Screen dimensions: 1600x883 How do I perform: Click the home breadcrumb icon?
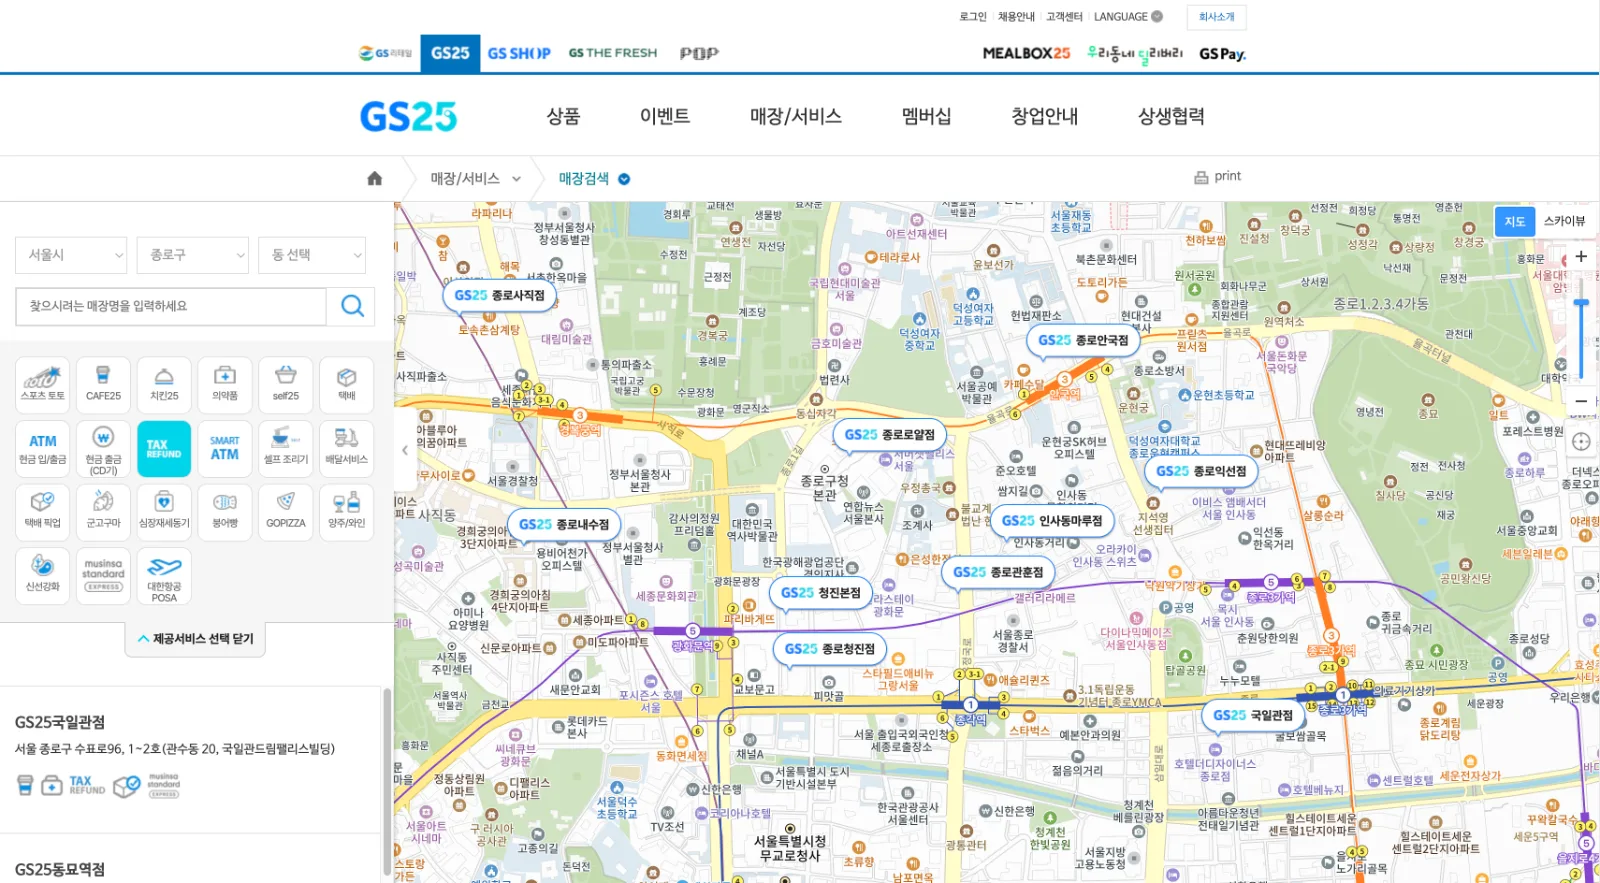click(375, 178)
